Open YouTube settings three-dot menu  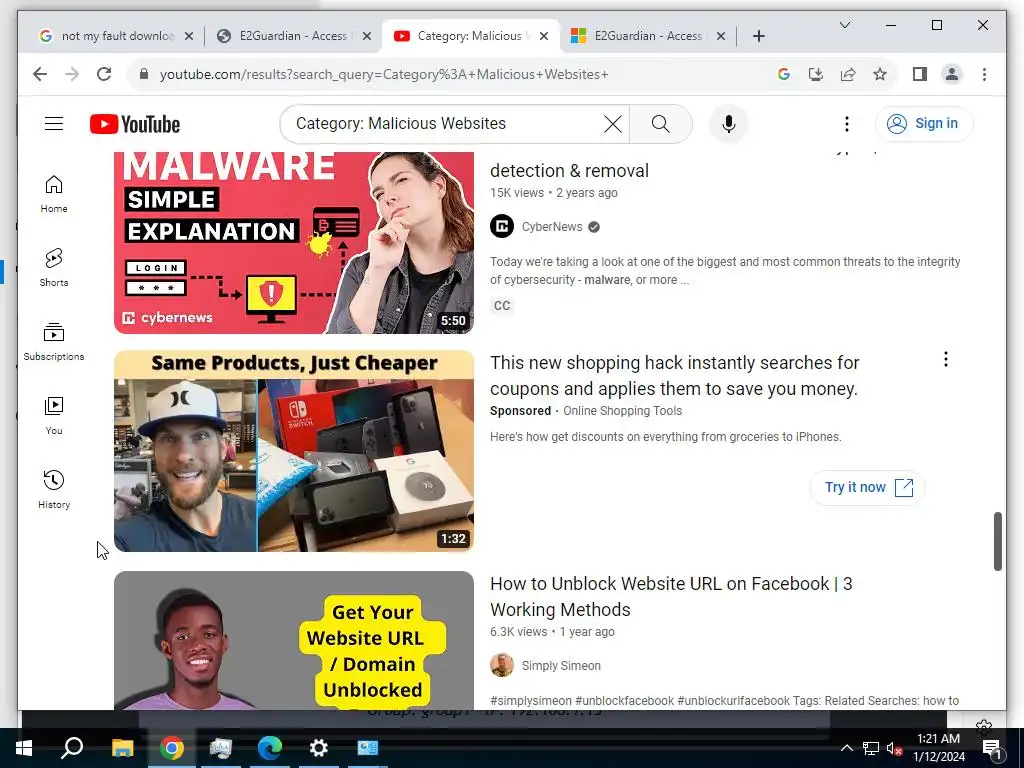846,123
